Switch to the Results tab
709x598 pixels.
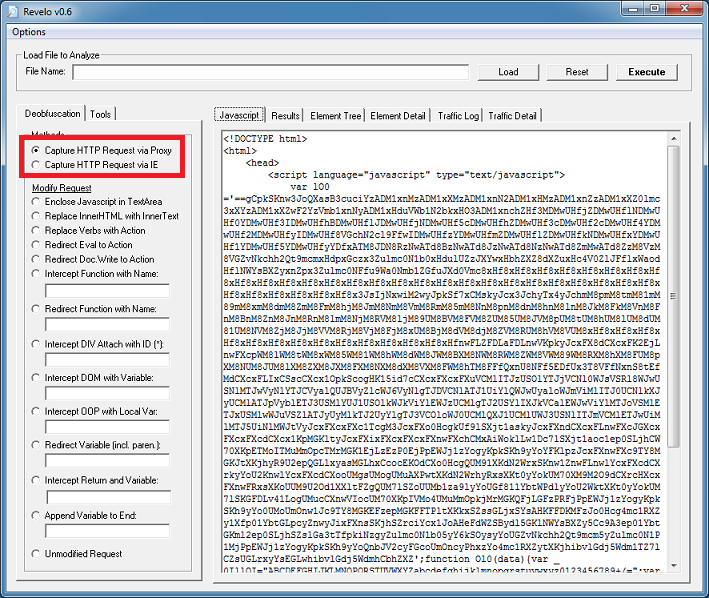(285, 116)
